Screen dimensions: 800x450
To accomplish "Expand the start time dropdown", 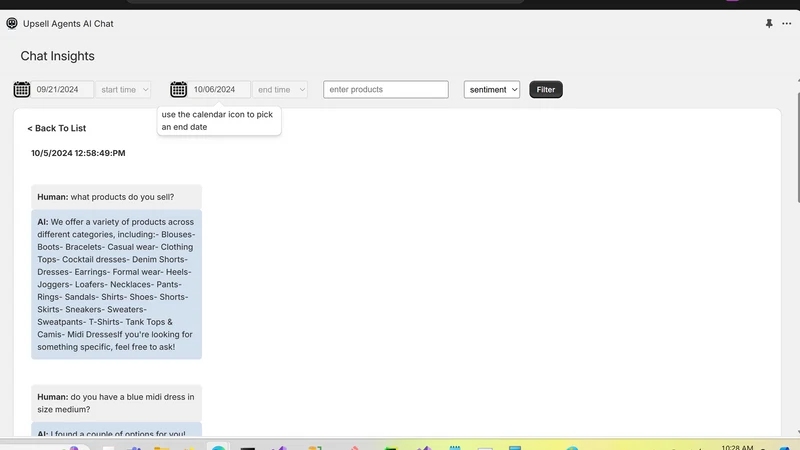I will pyautogui.click(x=124, y=89).
